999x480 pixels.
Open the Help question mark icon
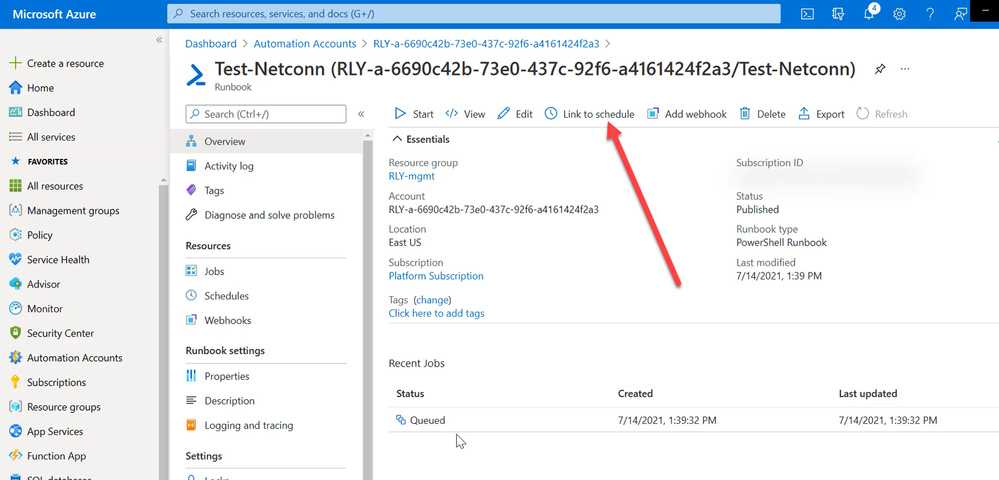coord(930,14)
